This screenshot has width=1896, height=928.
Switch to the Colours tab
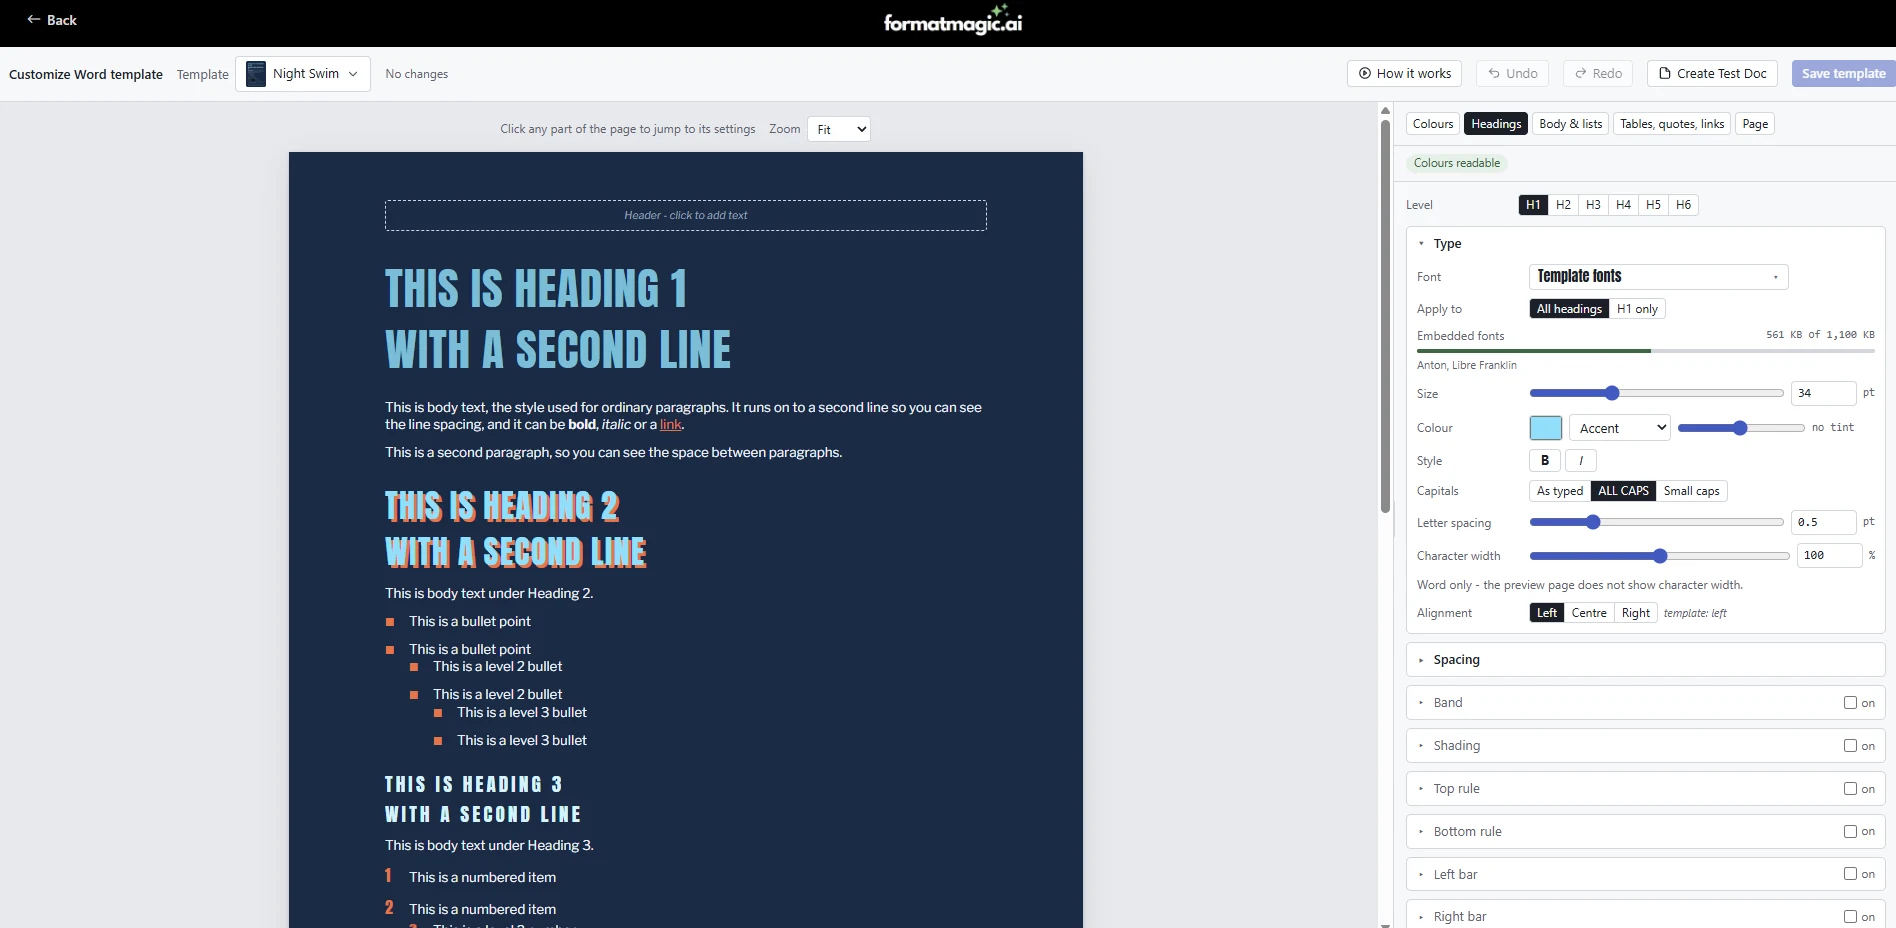1433,124
